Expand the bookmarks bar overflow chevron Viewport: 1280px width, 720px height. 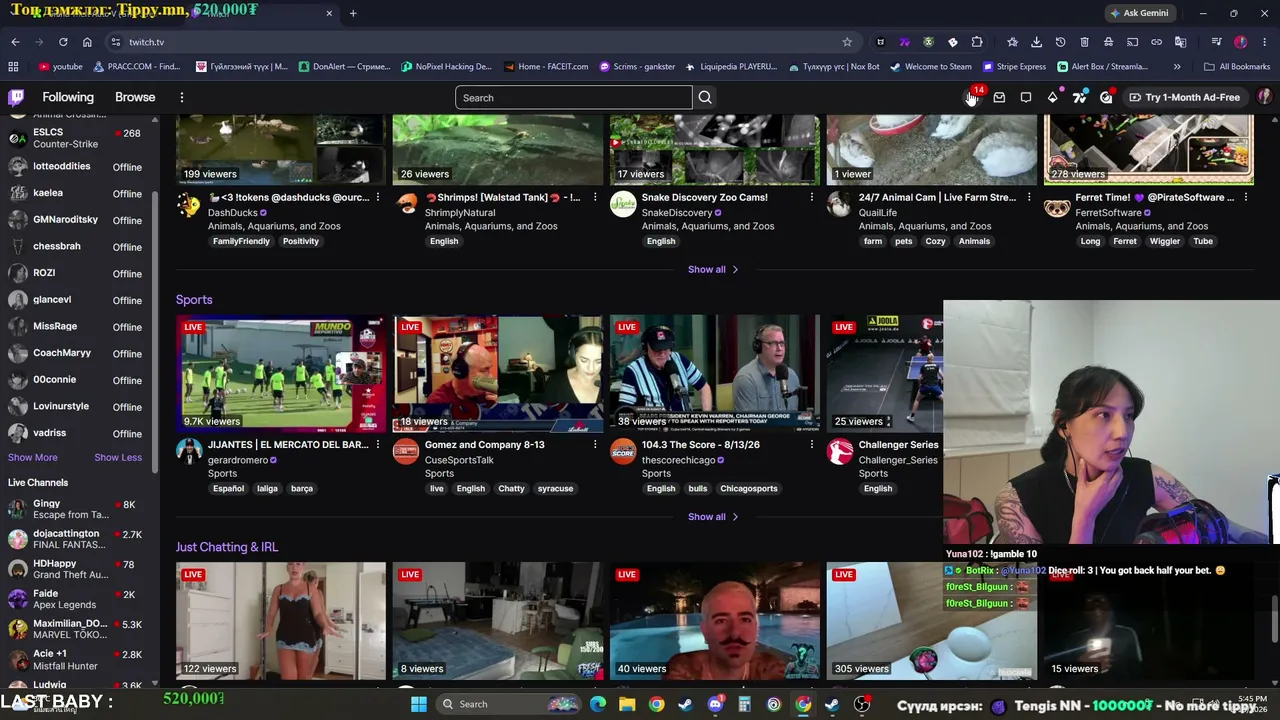point(1177,67)
